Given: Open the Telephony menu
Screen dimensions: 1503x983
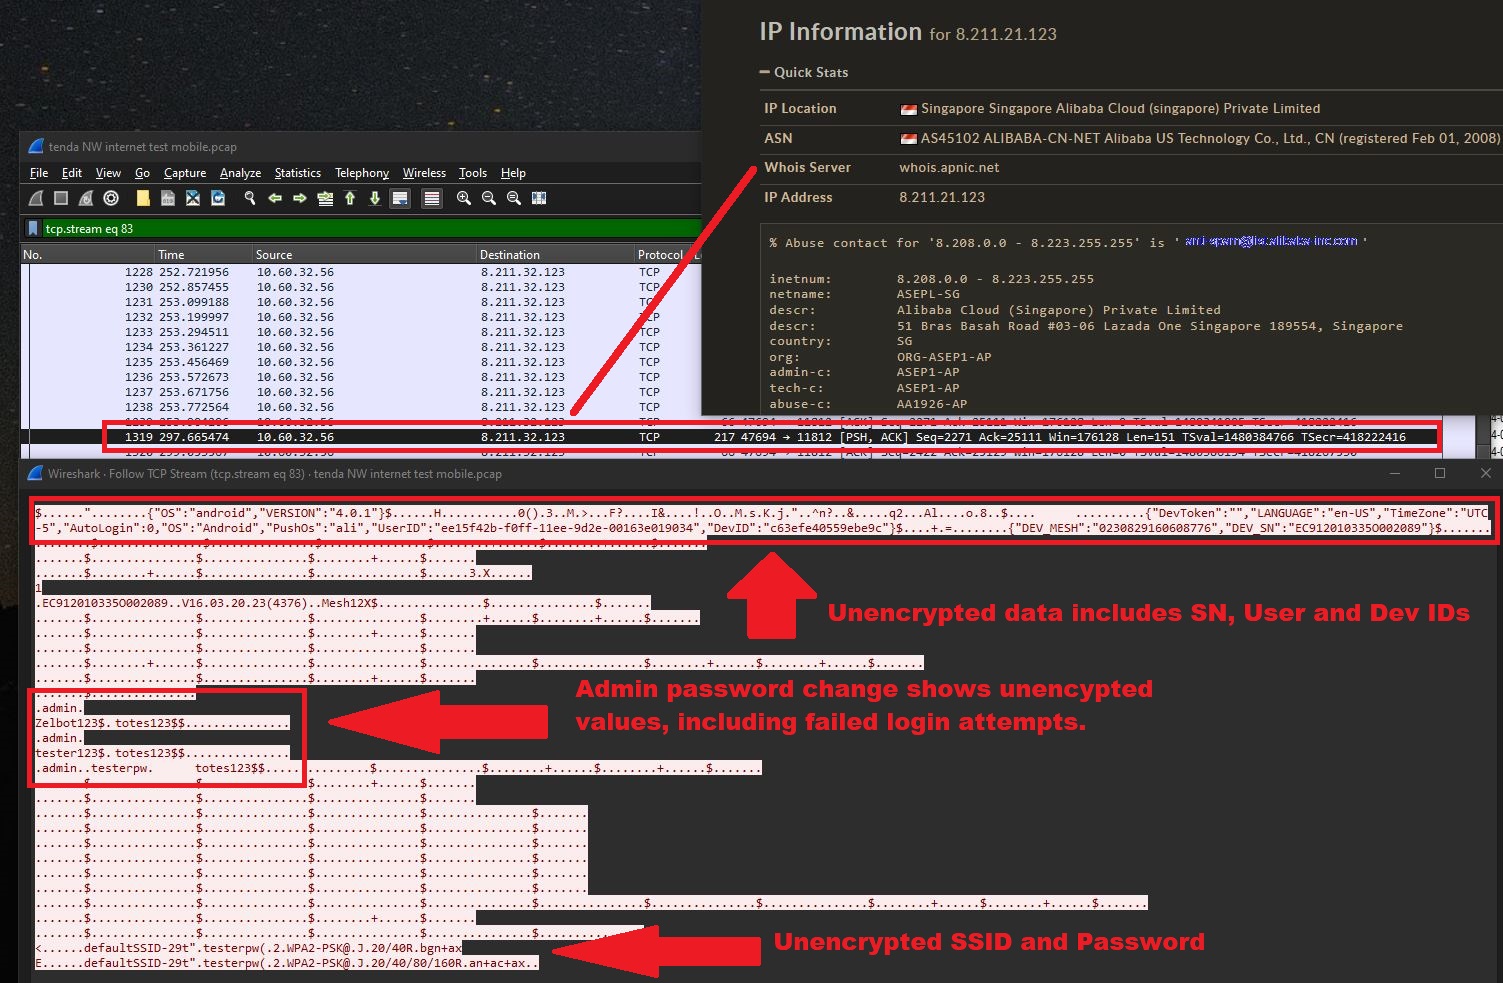Looking at the screenshot, I should pos(361,173).
